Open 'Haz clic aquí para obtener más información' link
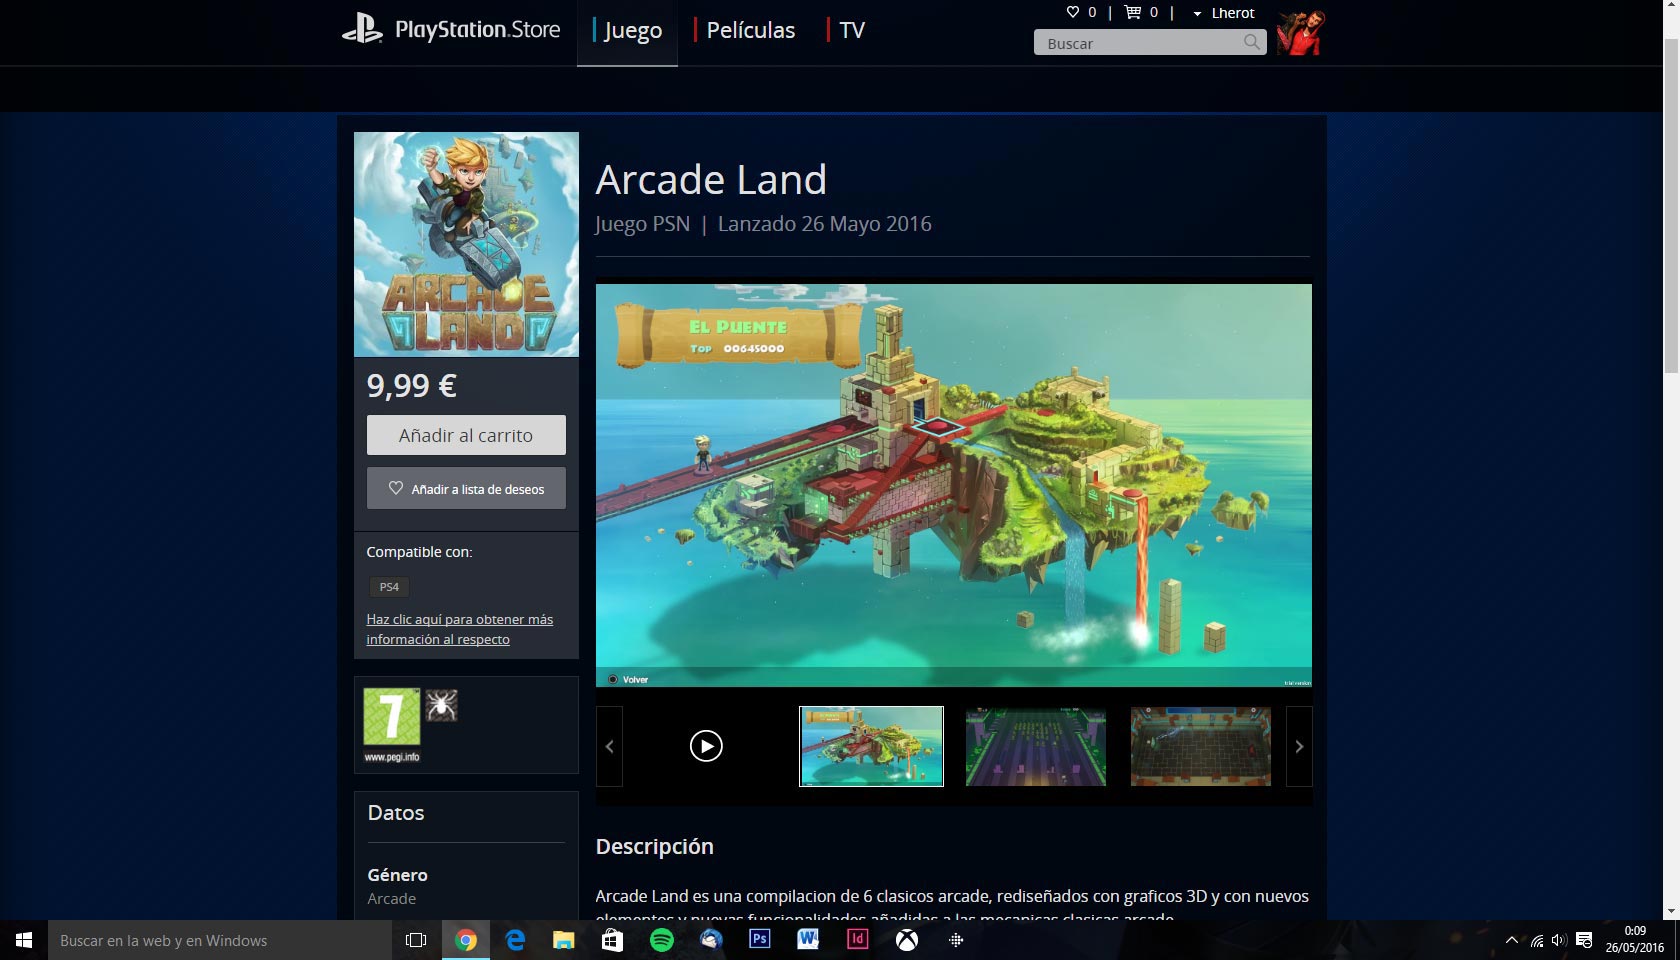 pyautogui.click(x=459, y=629)
